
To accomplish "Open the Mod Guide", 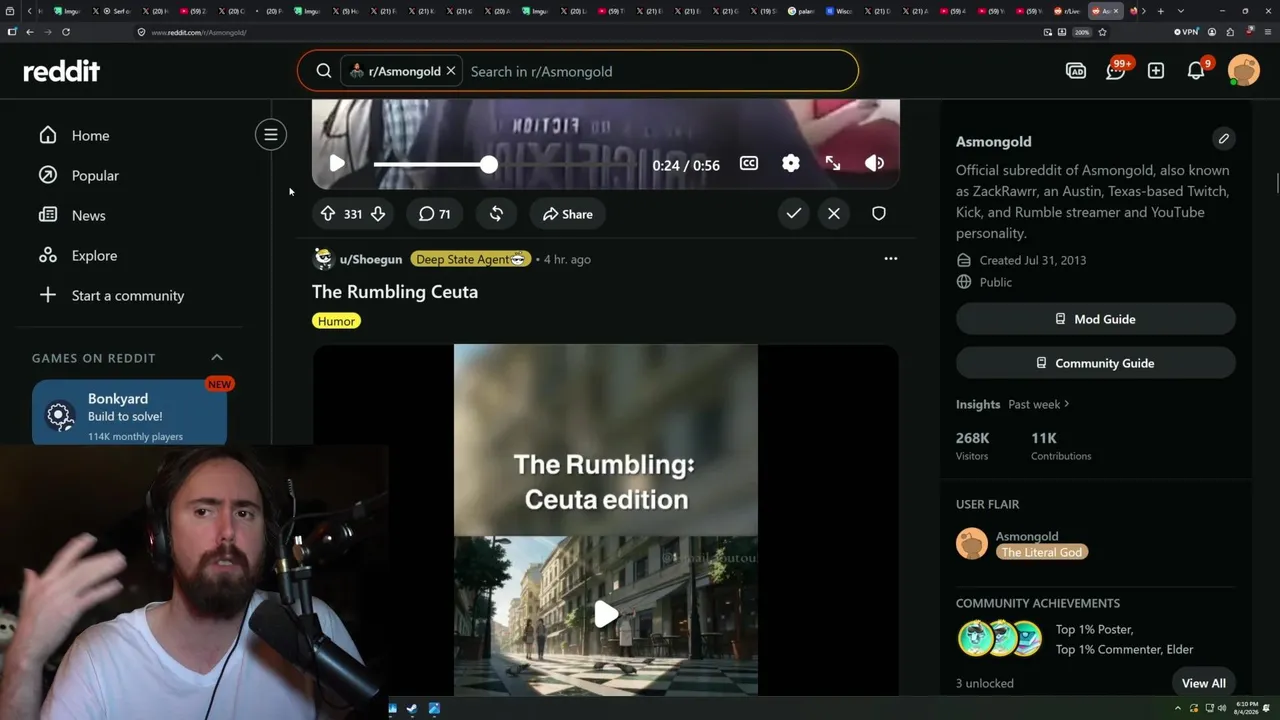I will (1096, 319).
